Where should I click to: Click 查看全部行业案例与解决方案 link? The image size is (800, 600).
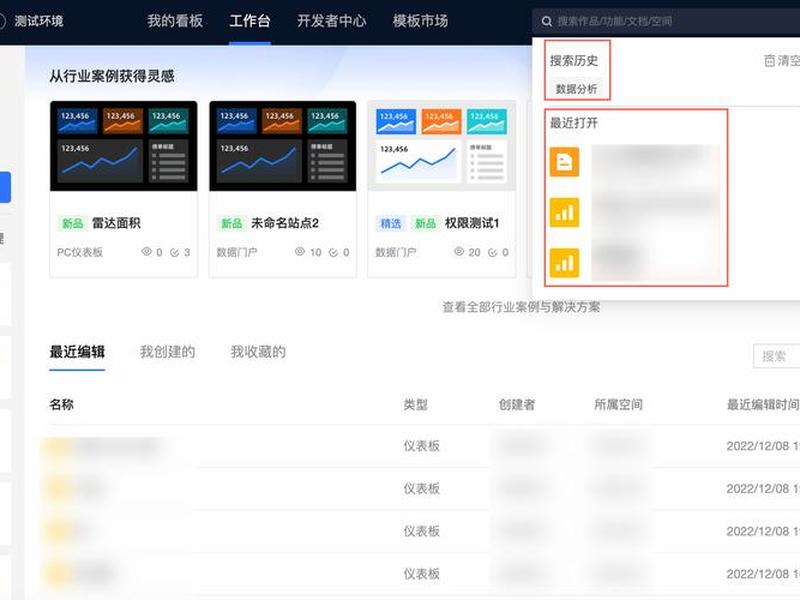[x=521, y=307]
